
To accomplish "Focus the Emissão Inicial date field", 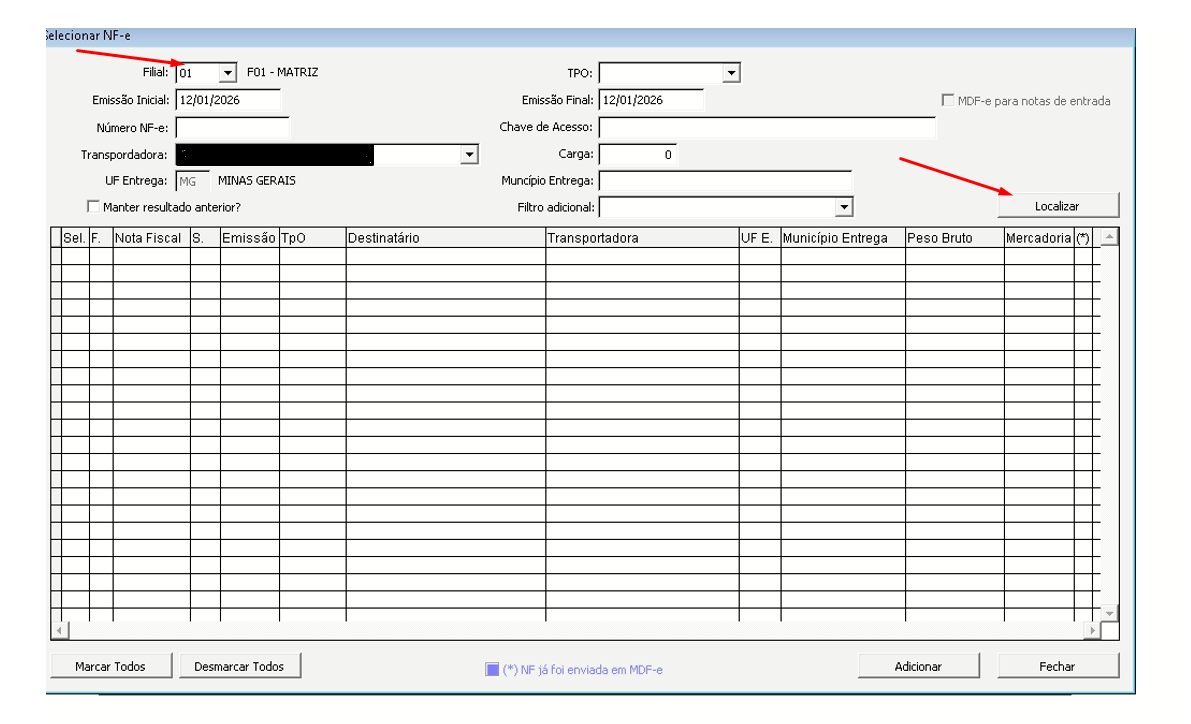I will click(228, 100).
